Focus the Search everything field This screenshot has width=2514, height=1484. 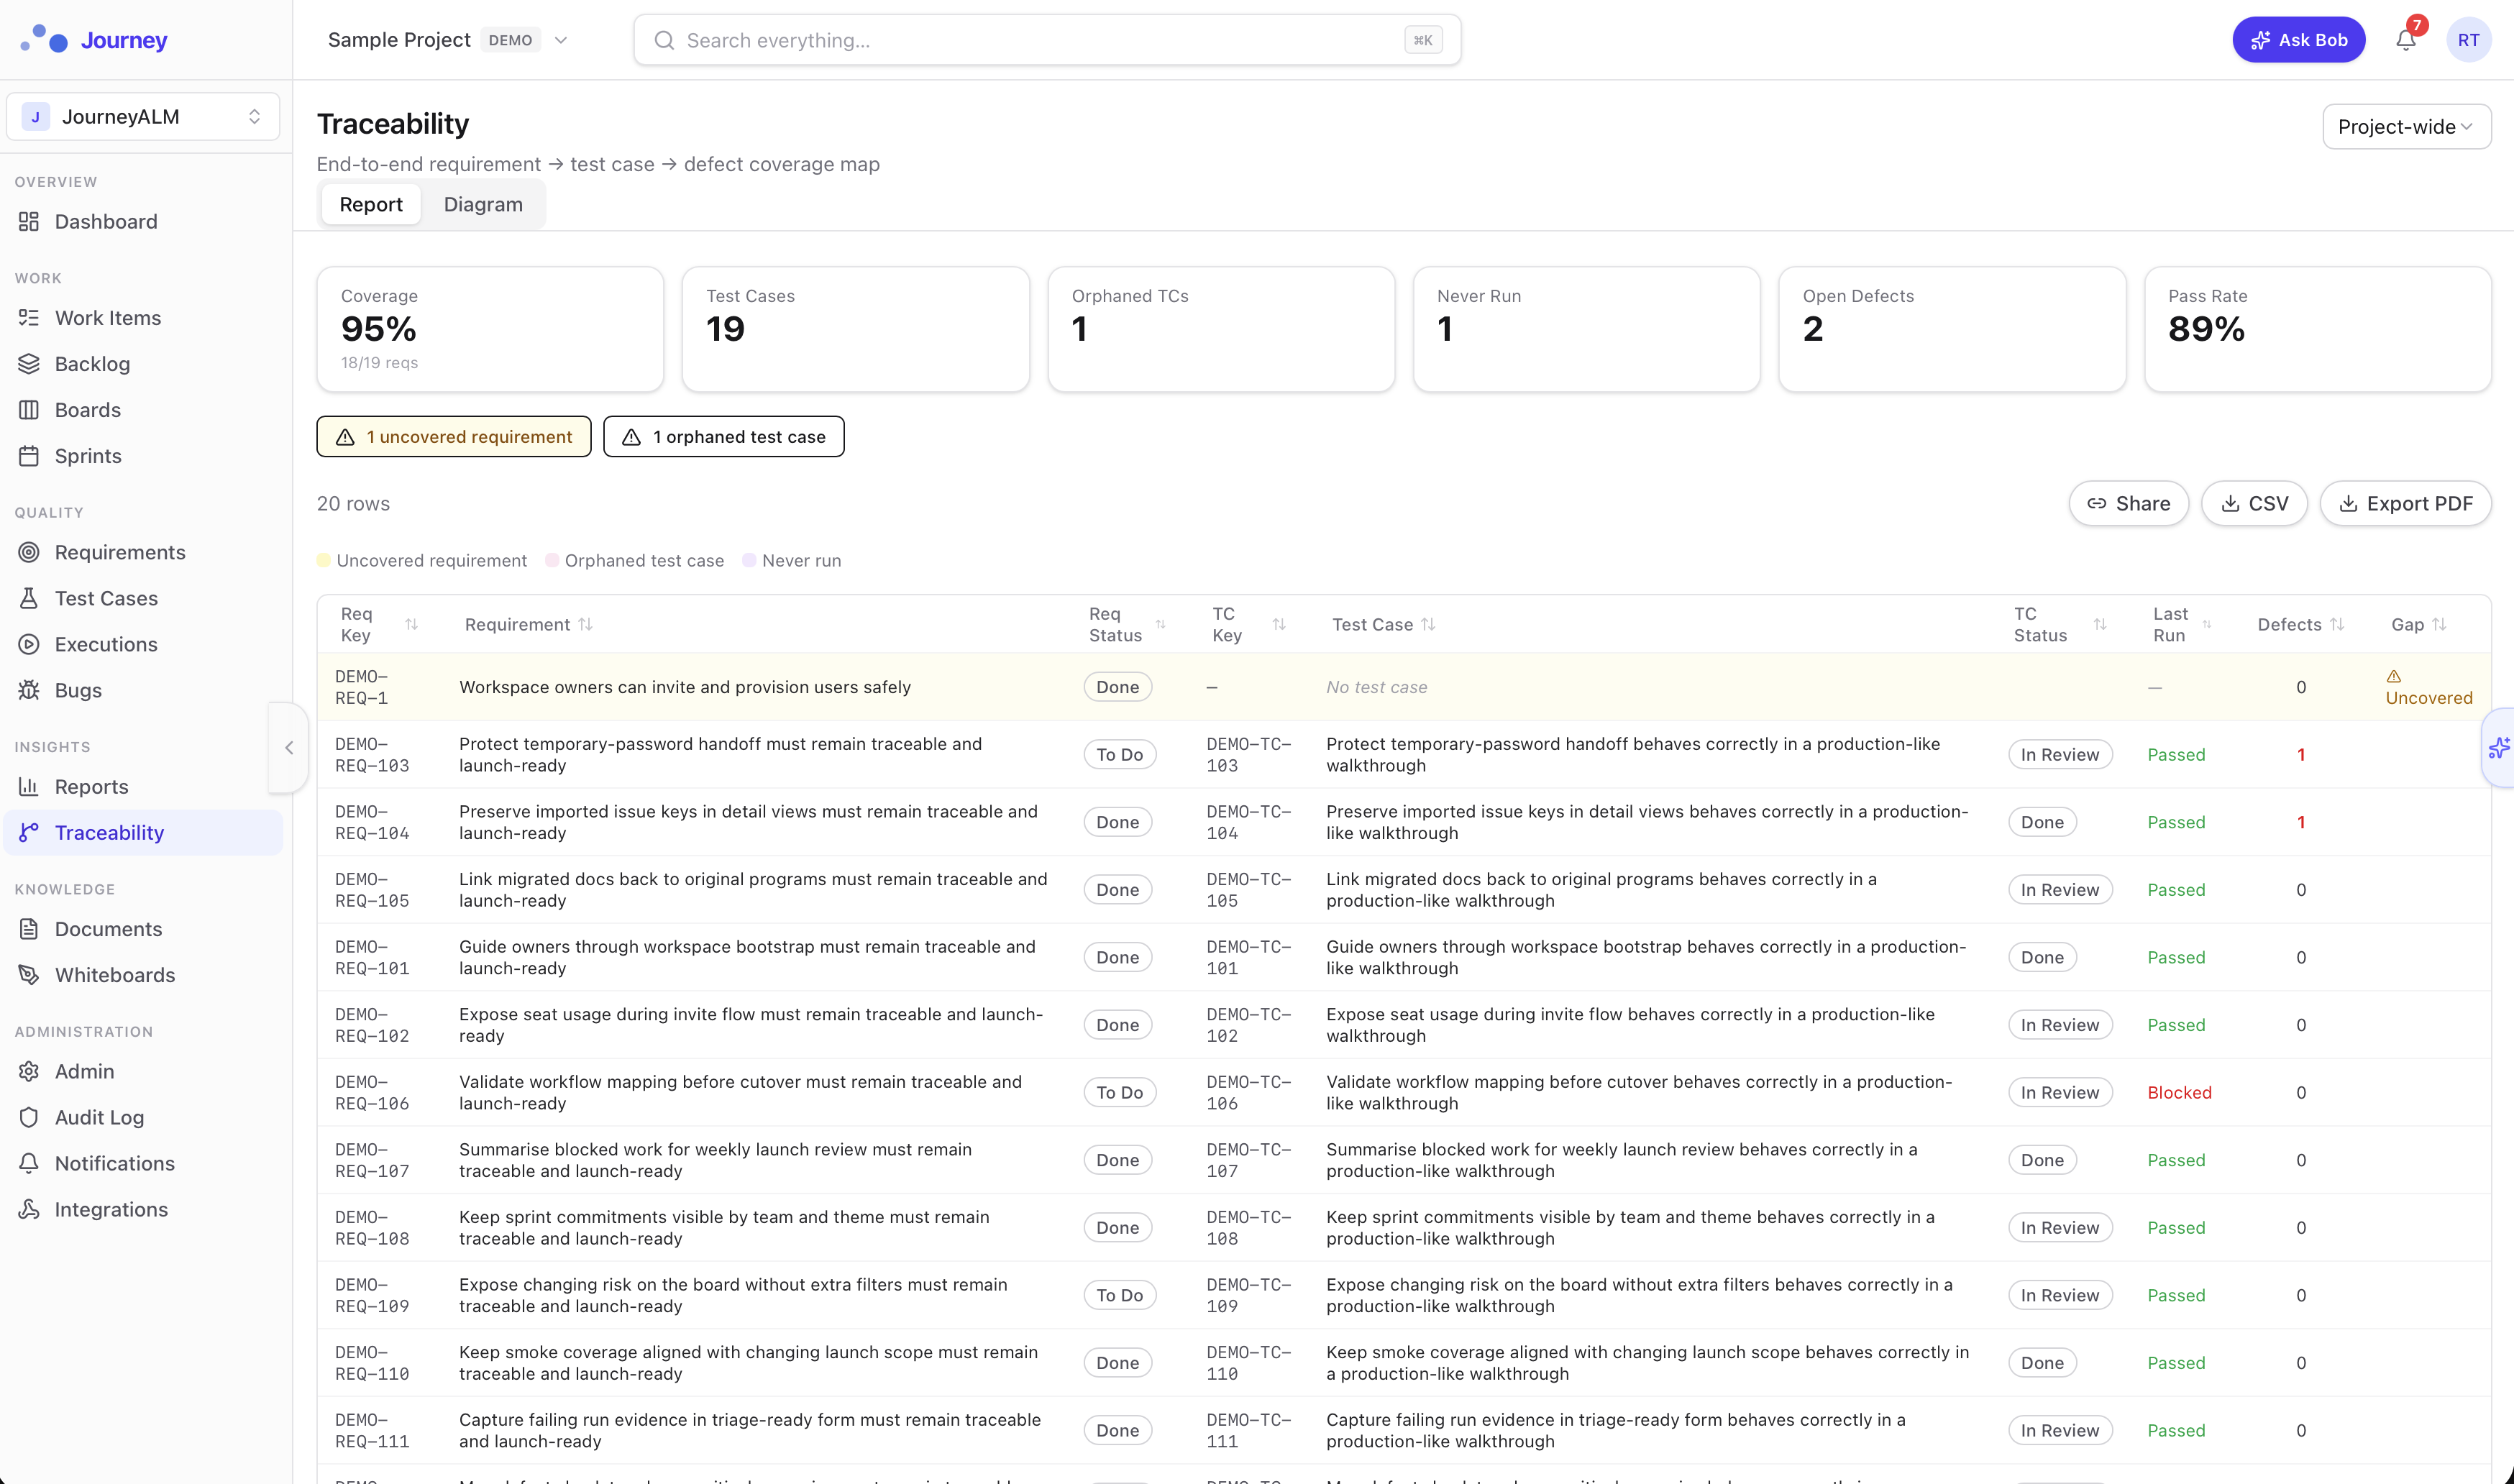tap(1040, 40)
